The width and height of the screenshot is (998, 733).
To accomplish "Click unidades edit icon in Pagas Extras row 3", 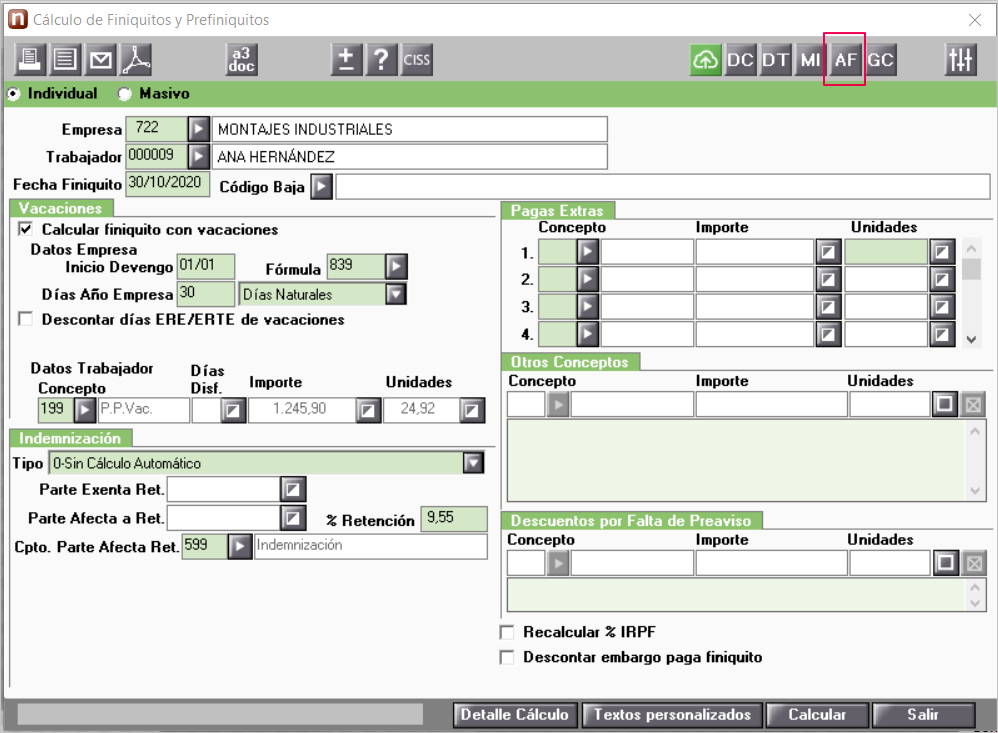I will click(942, 307).
